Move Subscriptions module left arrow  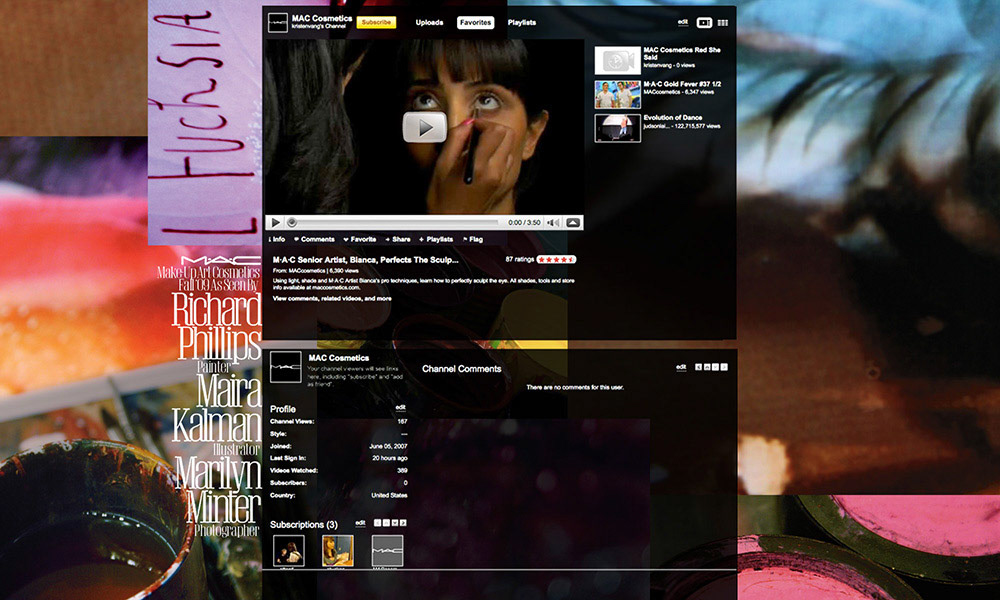pyautogui.click(x=378, y=523)
